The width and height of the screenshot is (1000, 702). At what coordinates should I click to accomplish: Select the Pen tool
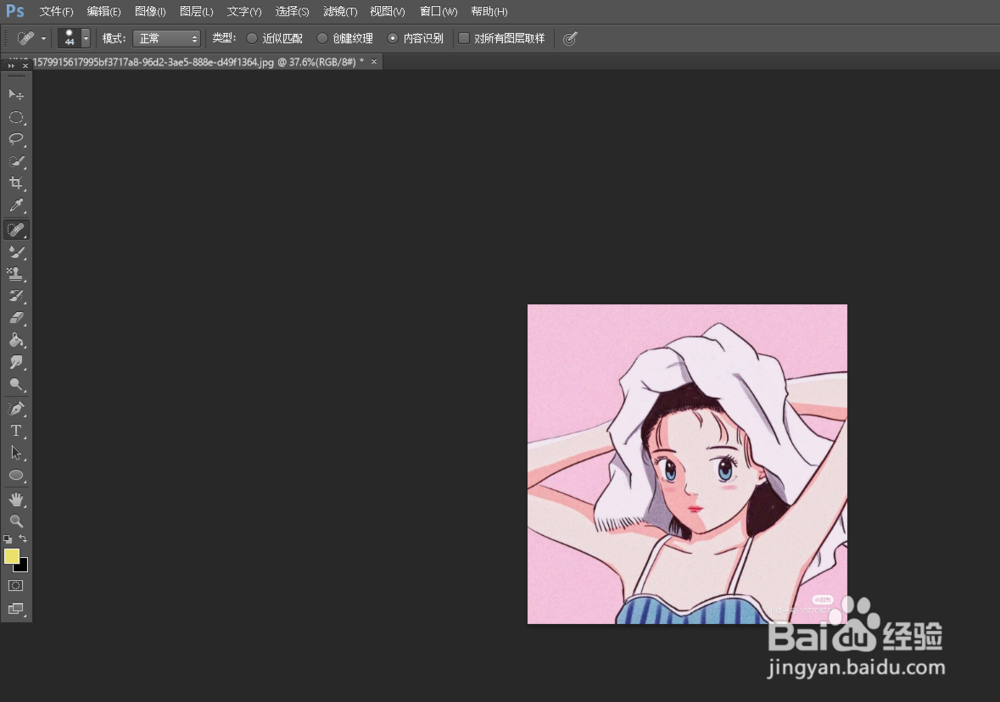[x=16, y=409]
